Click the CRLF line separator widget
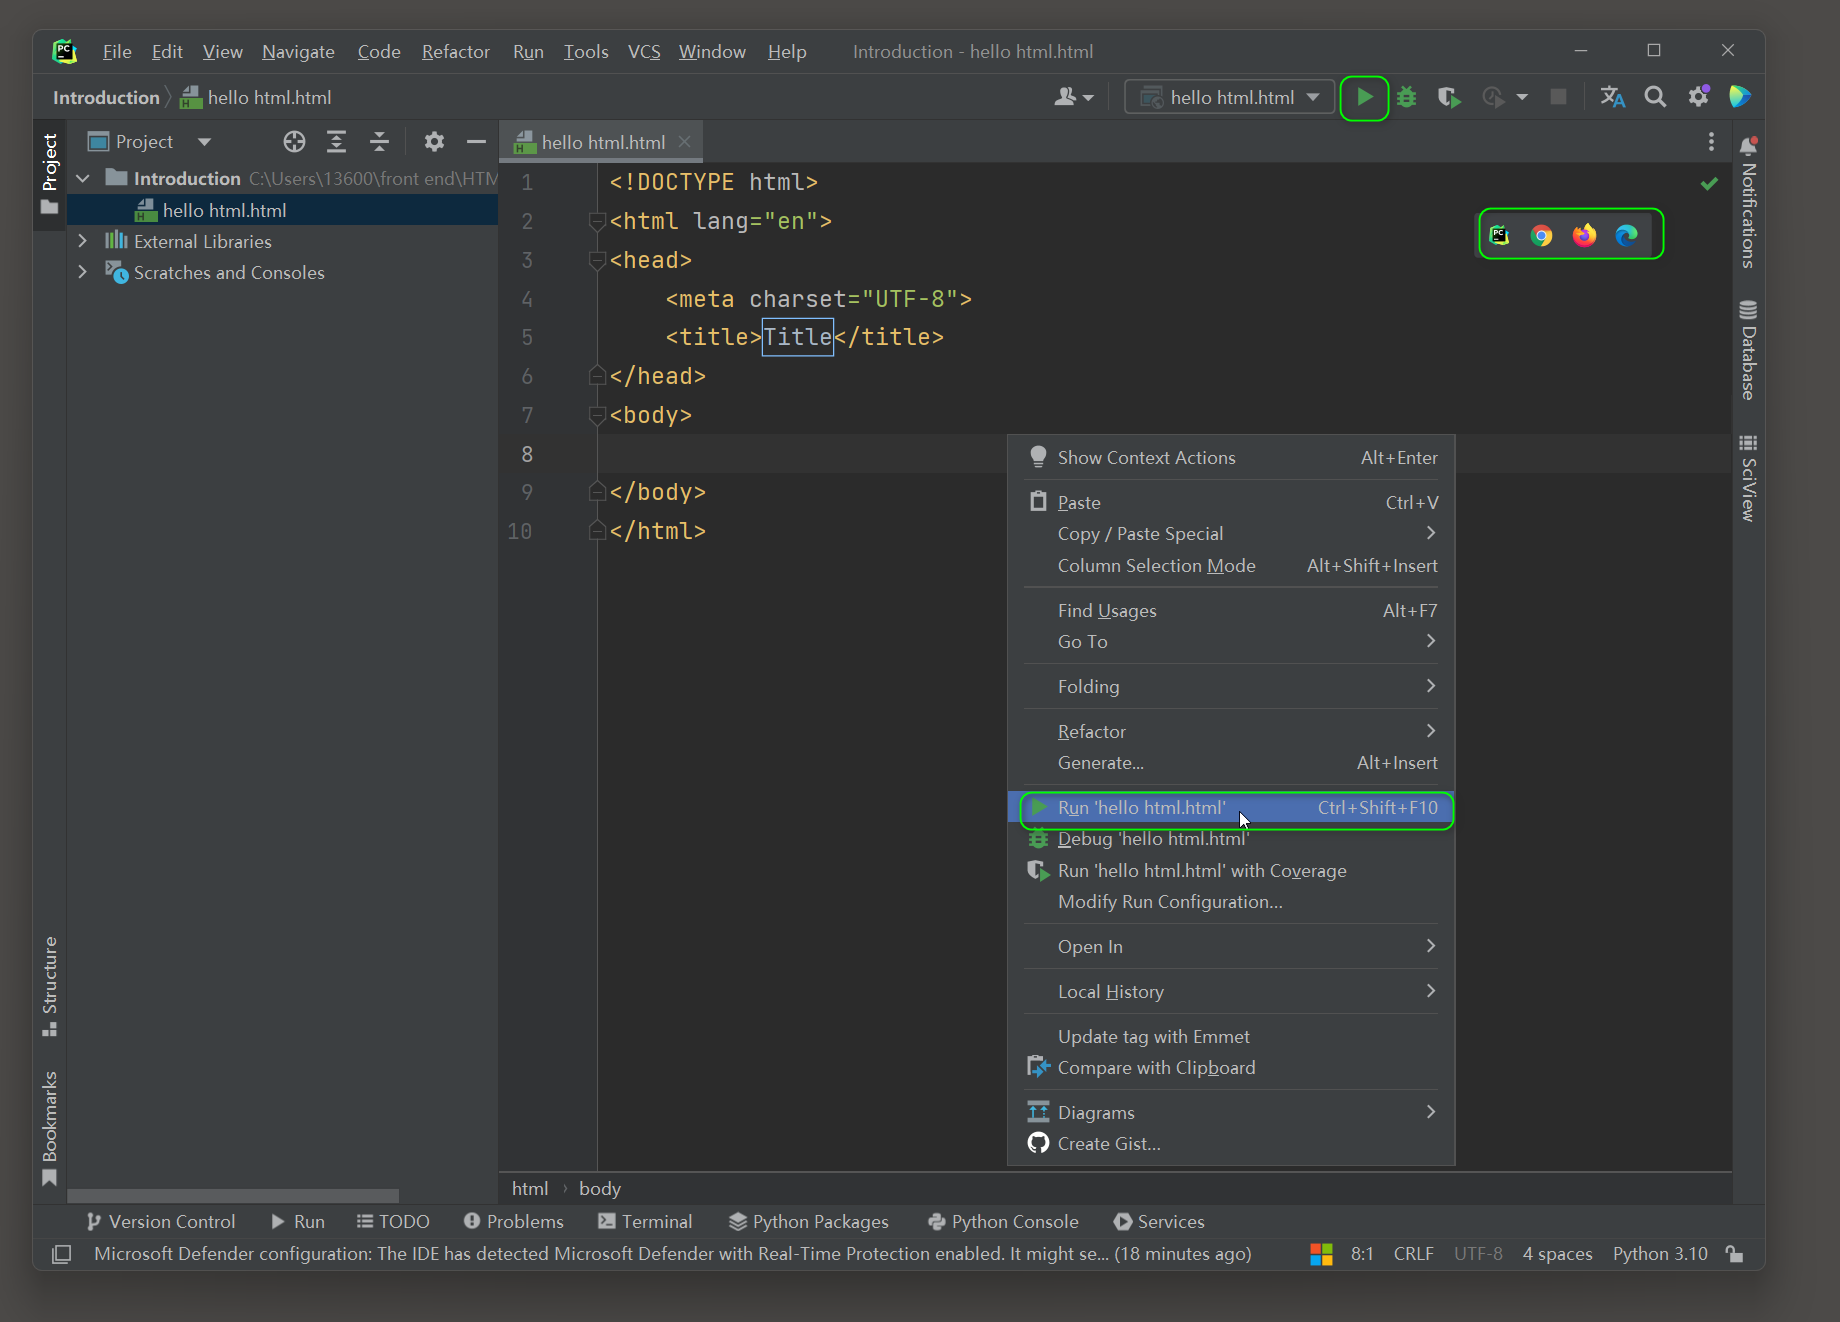The image size is (1840, 1322). click(1413, 1254)
